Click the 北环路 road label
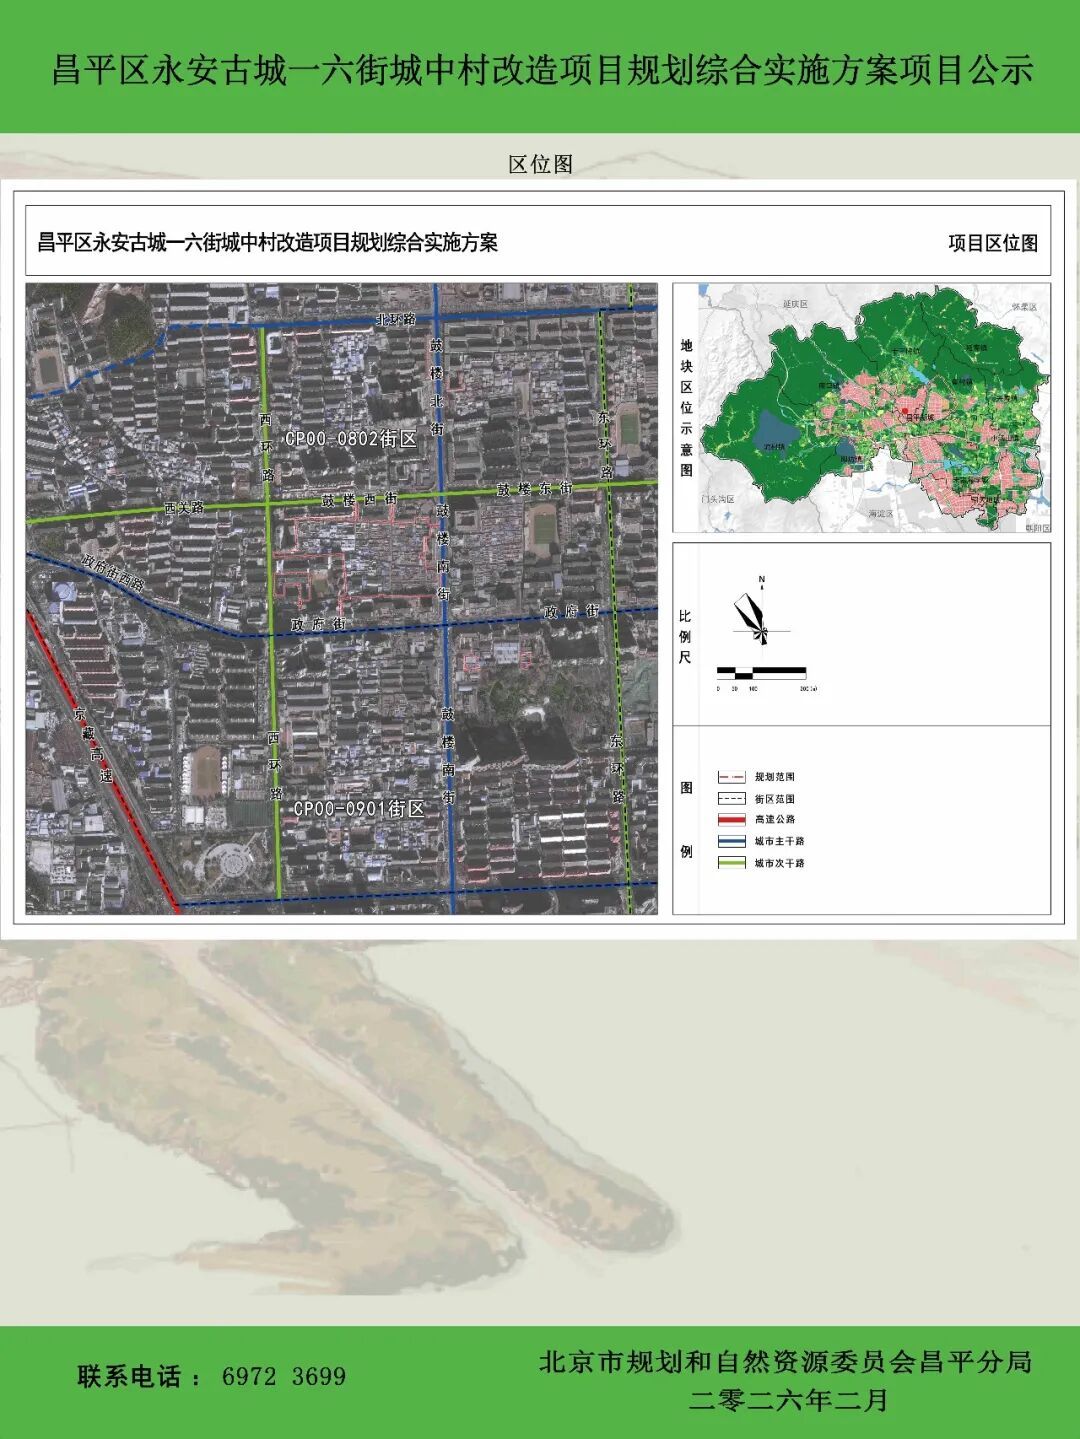 click(x=395, y=320)
